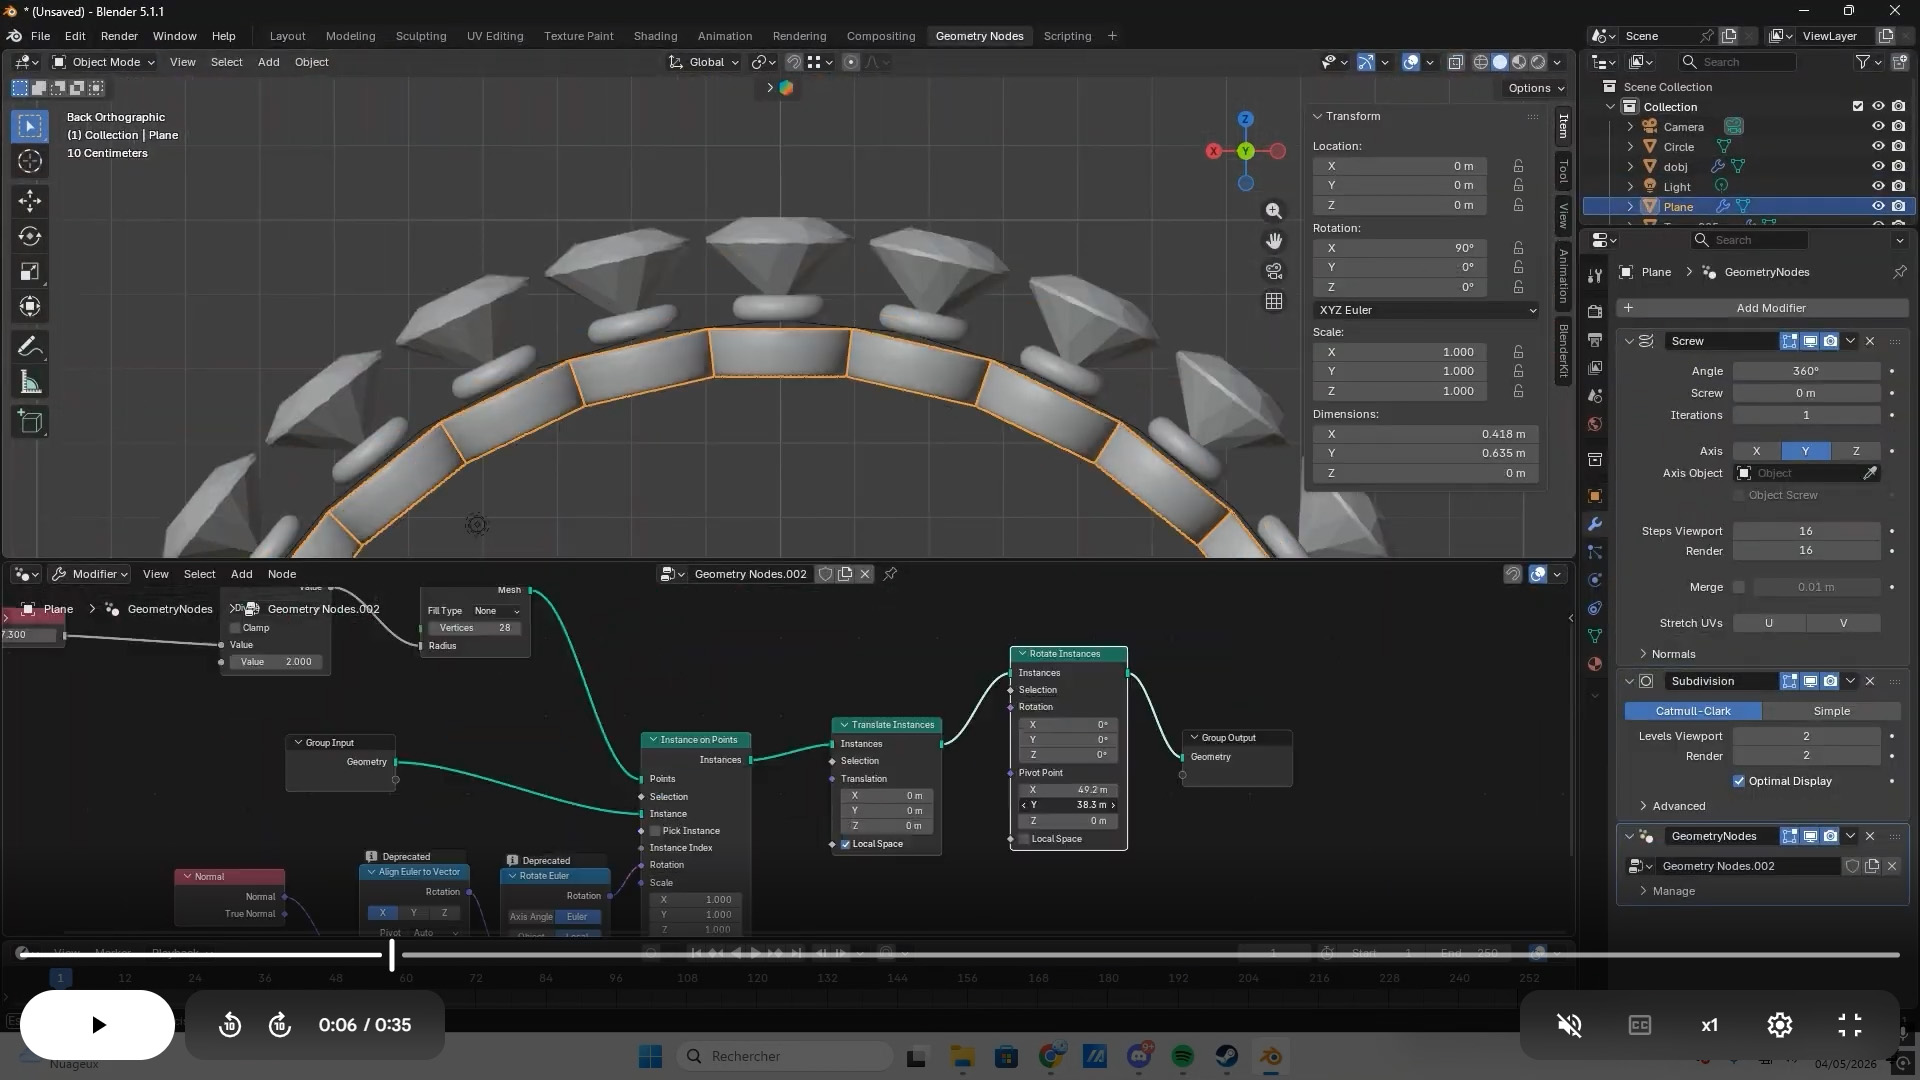This screenshot has width=1920, height=1080.
Task: Open the Material properties tab
Action: click(1595, 664)
